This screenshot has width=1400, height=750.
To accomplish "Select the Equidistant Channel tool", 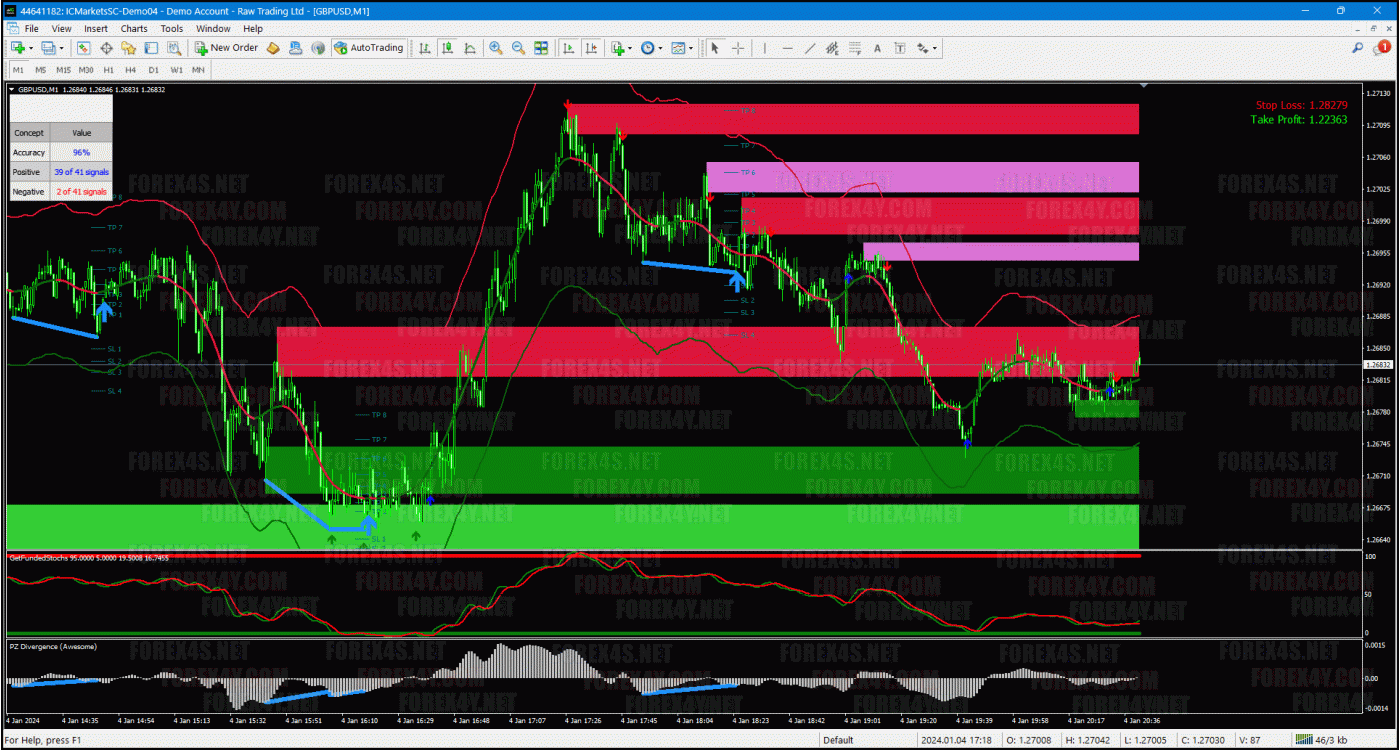I will [x=833, y=47].
